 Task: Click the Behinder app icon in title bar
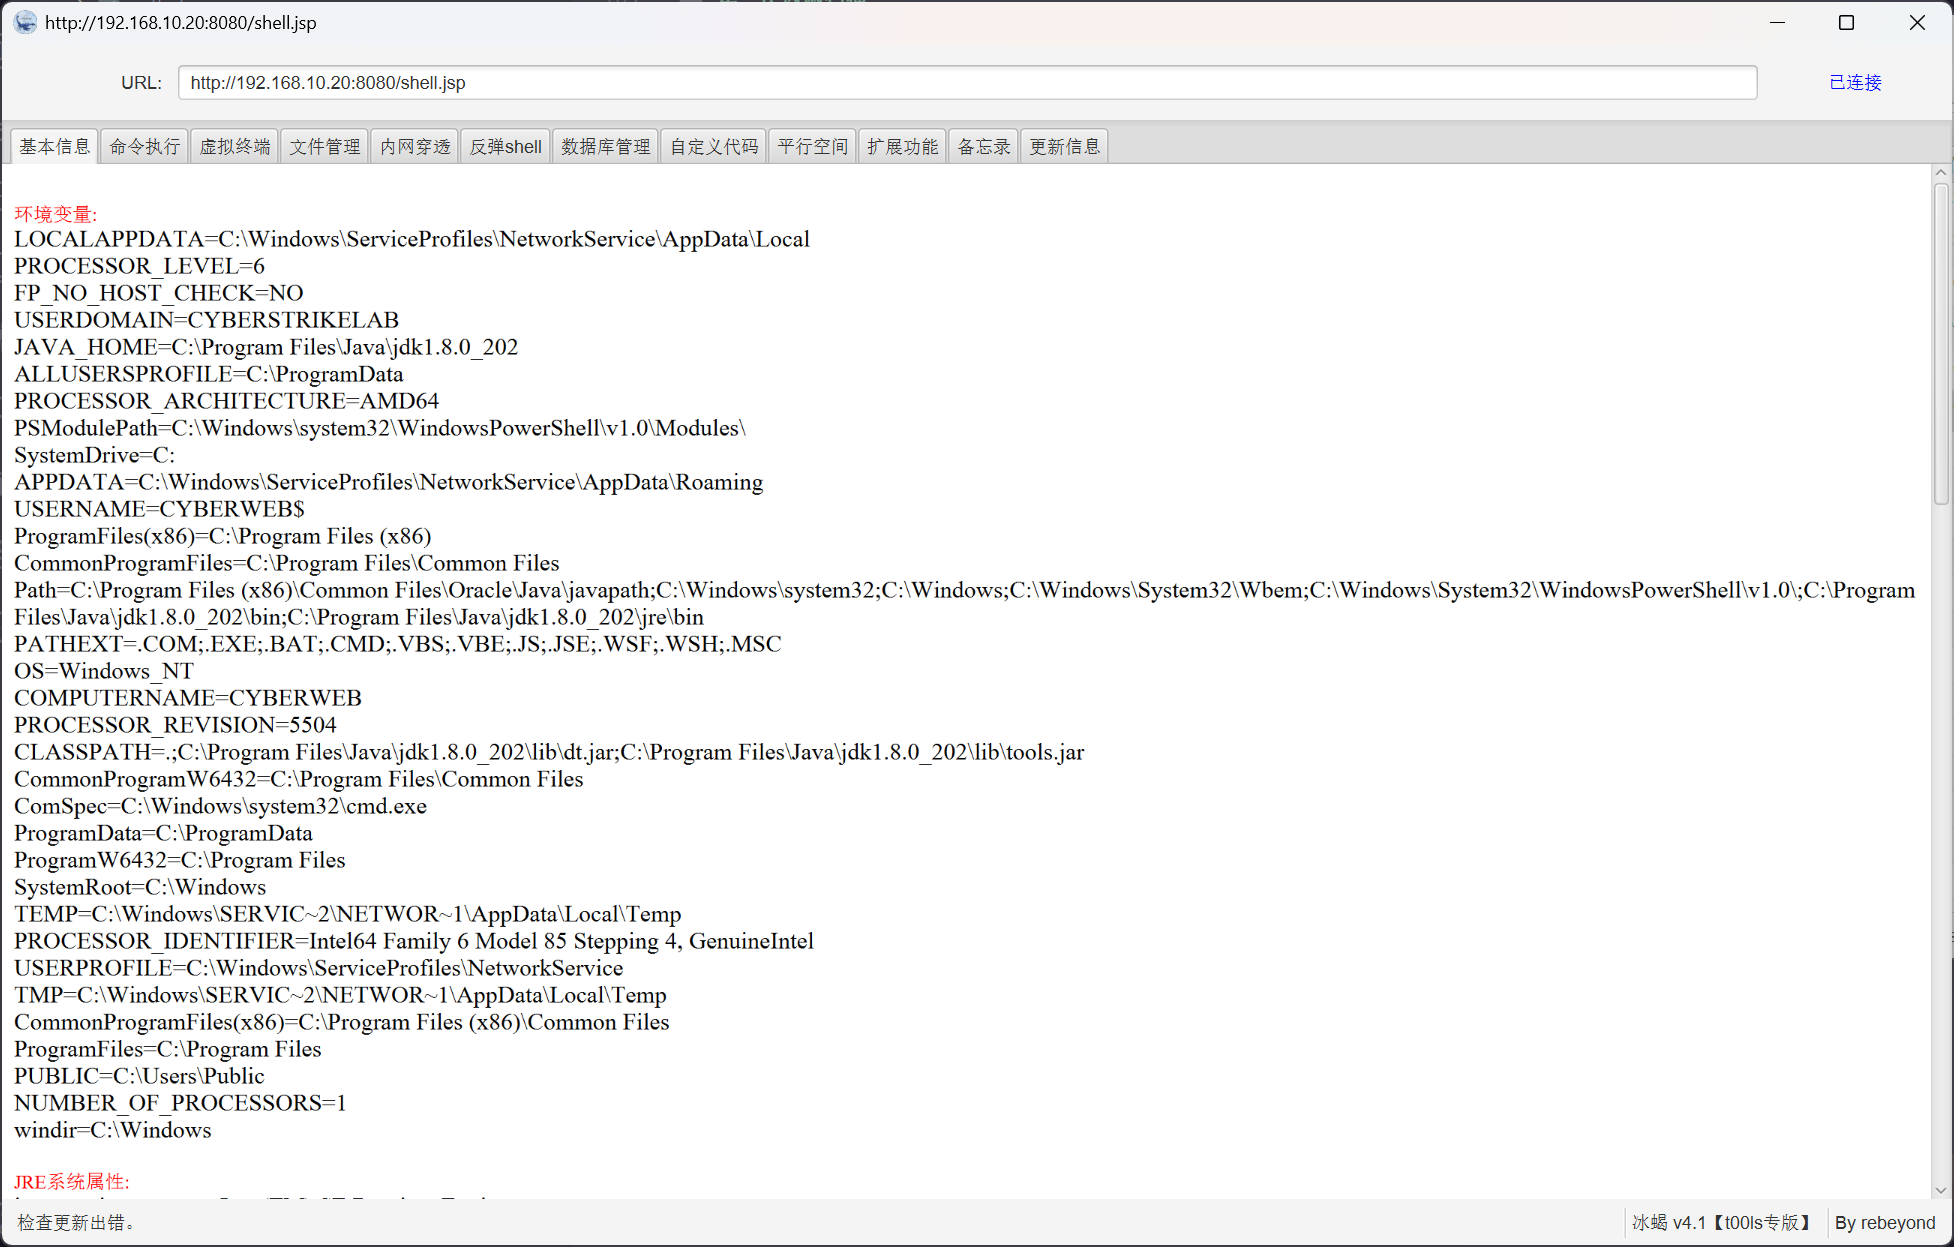coord(25,22)
